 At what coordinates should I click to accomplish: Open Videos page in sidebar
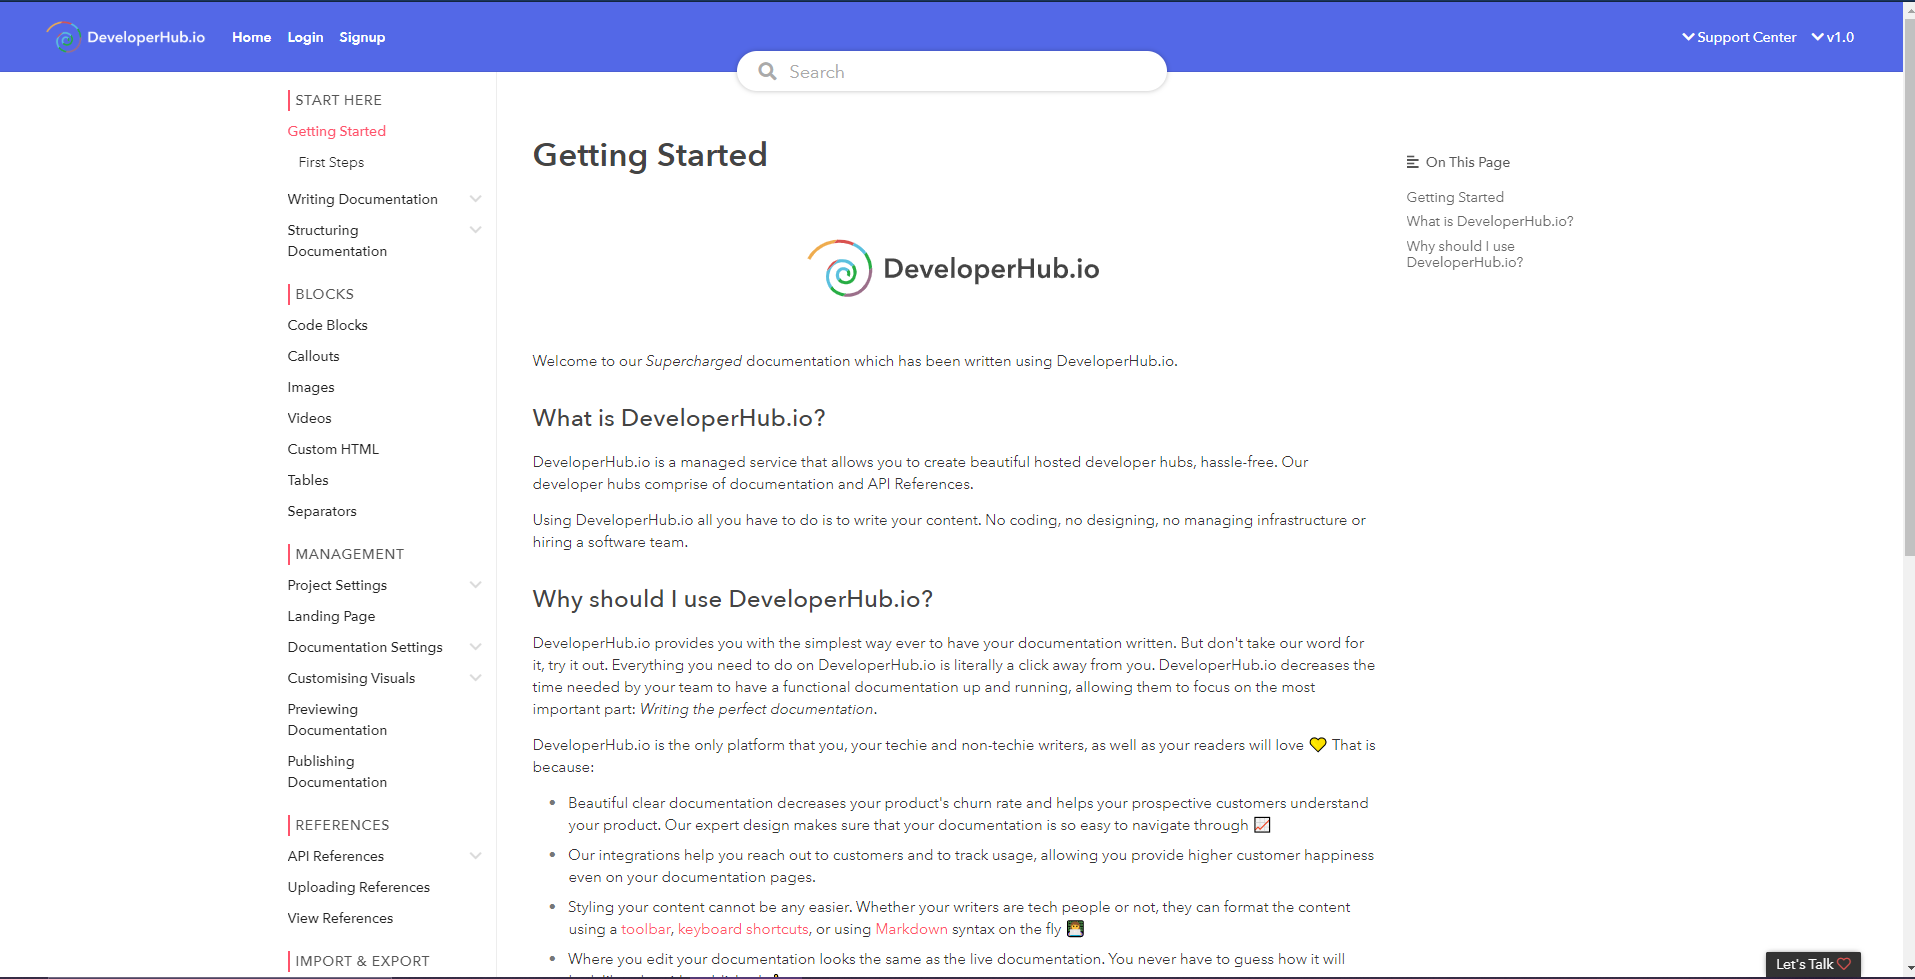tap(309, 418)
